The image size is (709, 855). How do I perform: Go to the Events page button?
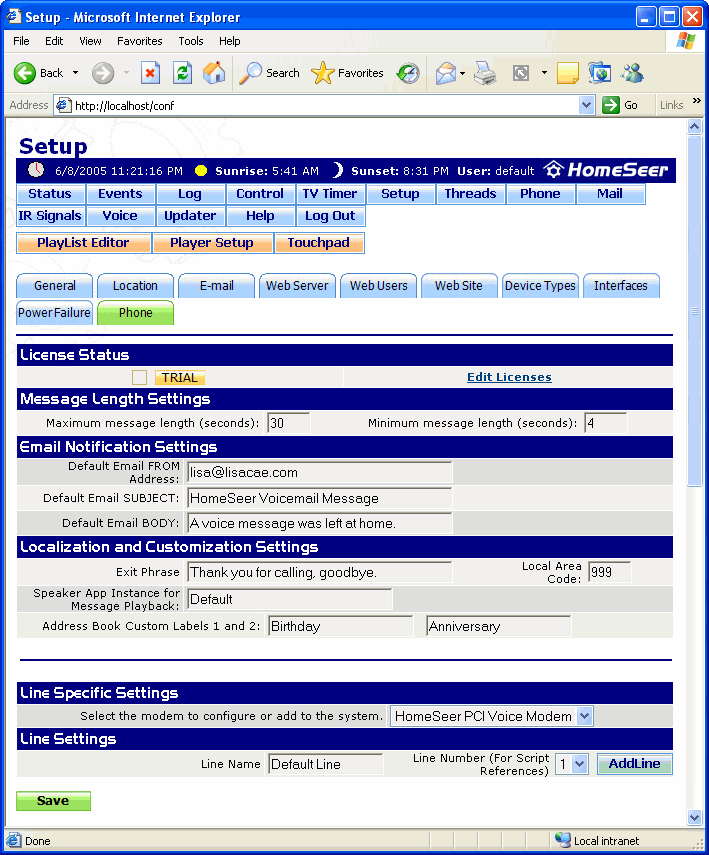(120, 194)
